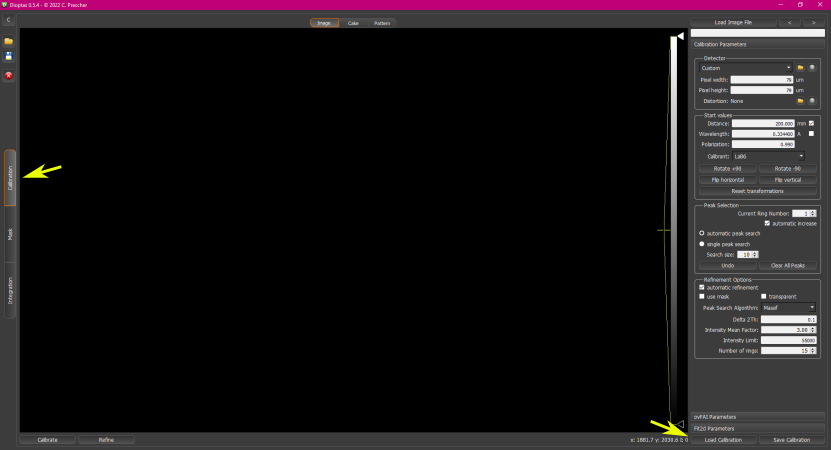
Task: Enable the use mask checkbox
Action: point(702,297)
